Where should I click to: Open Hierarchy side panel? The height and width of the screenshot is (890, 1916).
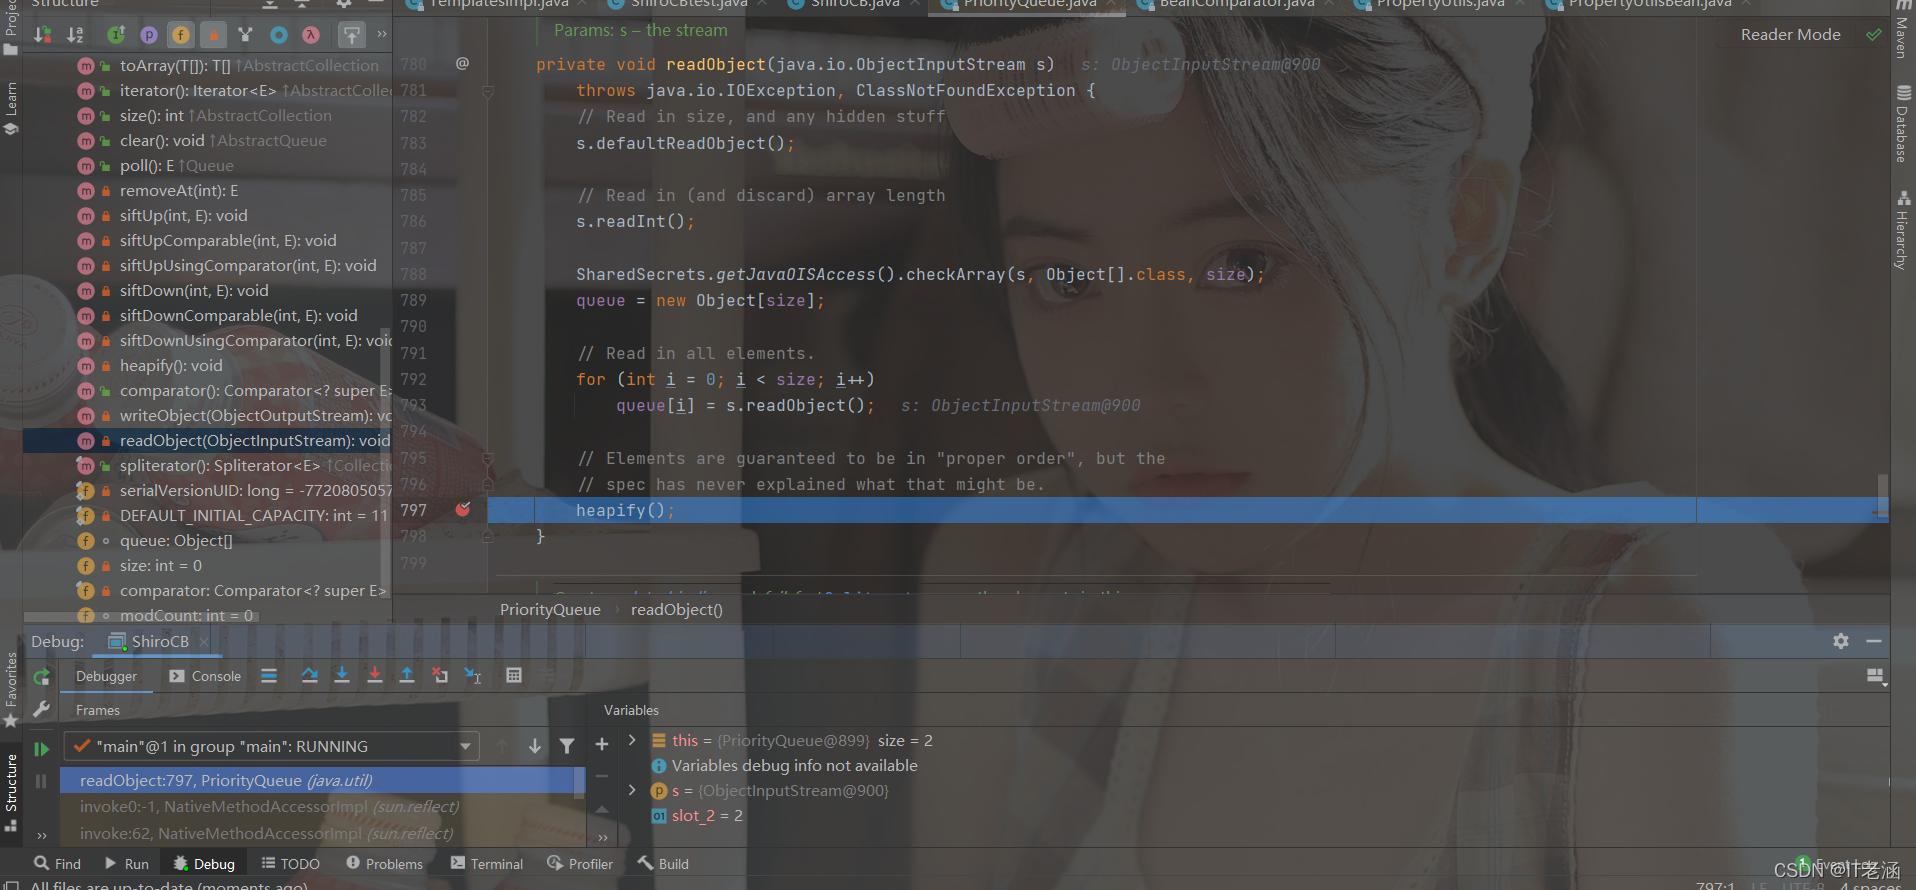pyautogui.click(x=1902, y=230)
